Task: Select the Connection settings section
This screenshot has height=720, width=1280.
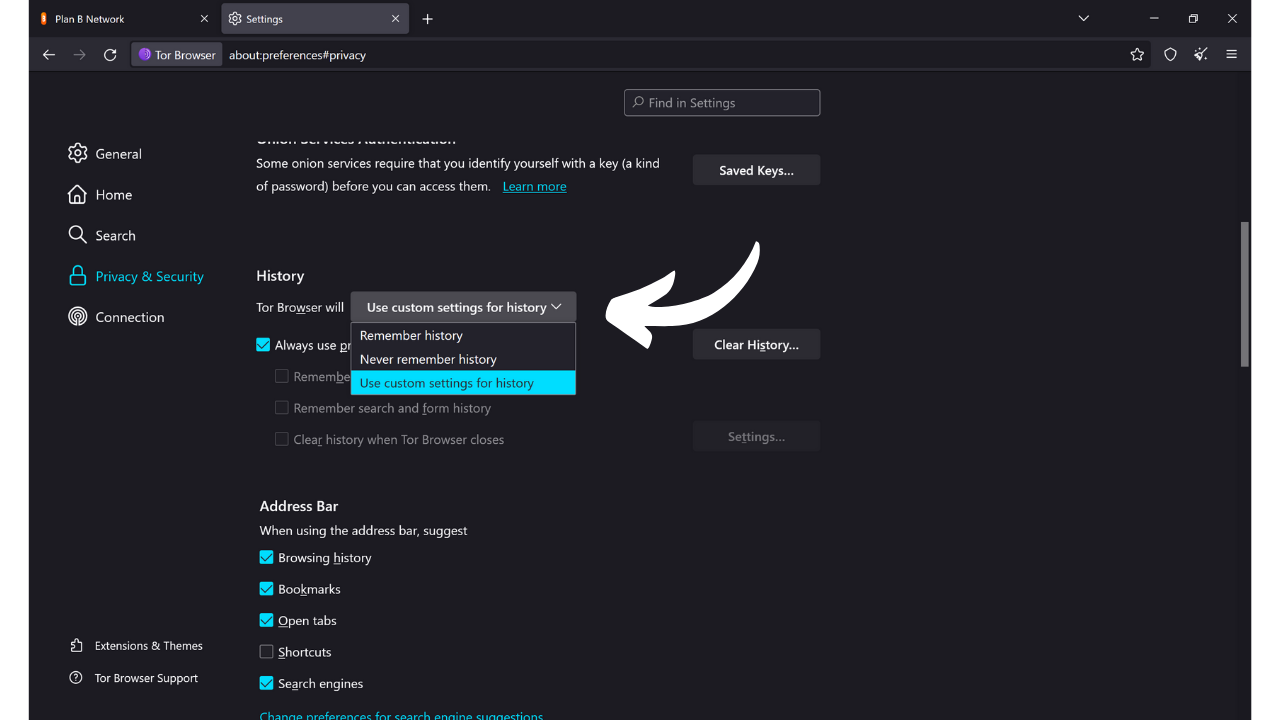Action: 128,316
